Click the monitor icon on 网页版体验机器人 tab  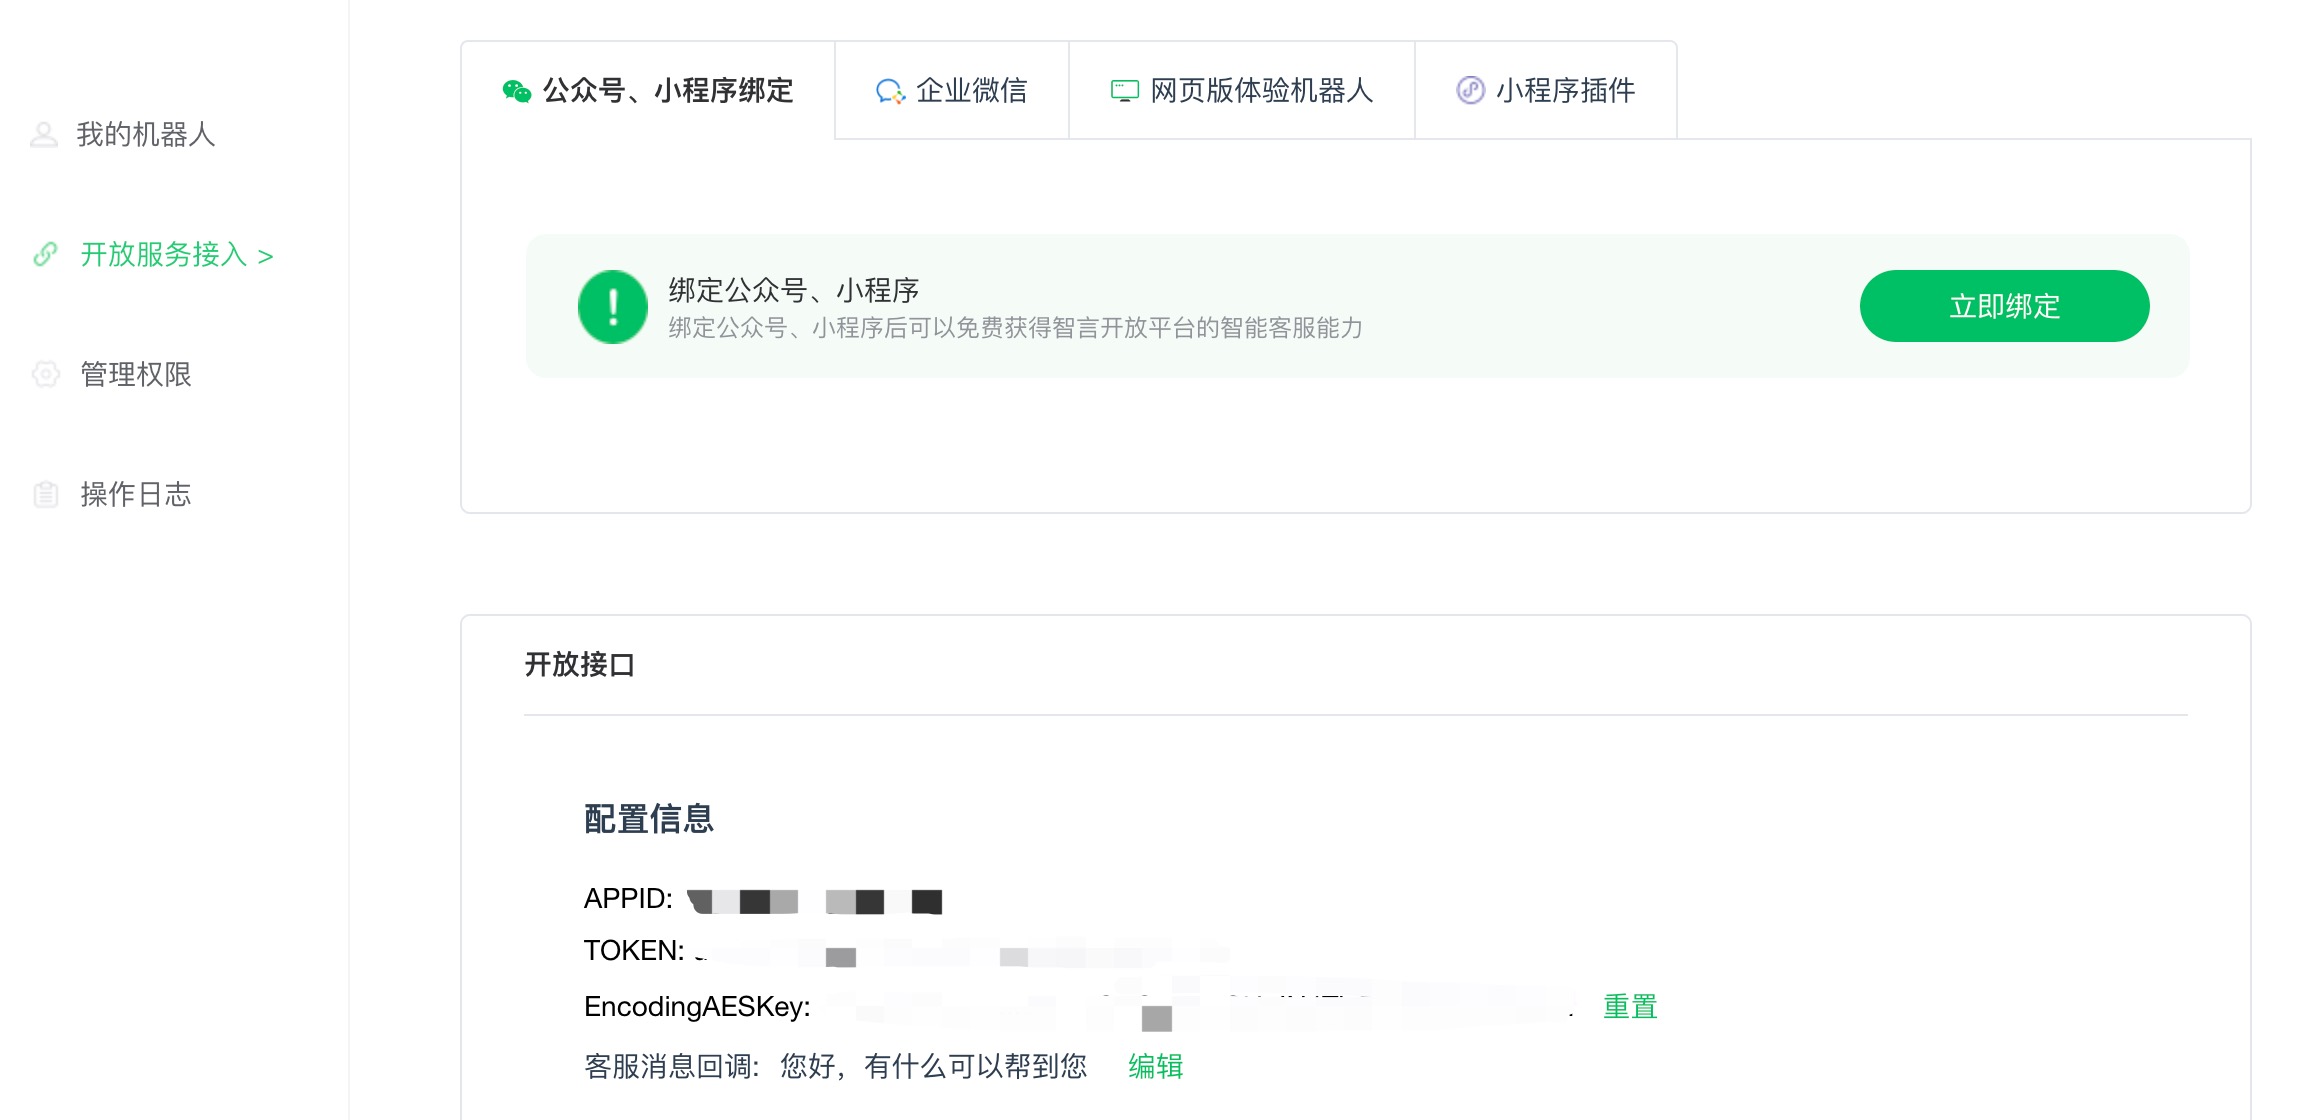(x=1124, y=91)
